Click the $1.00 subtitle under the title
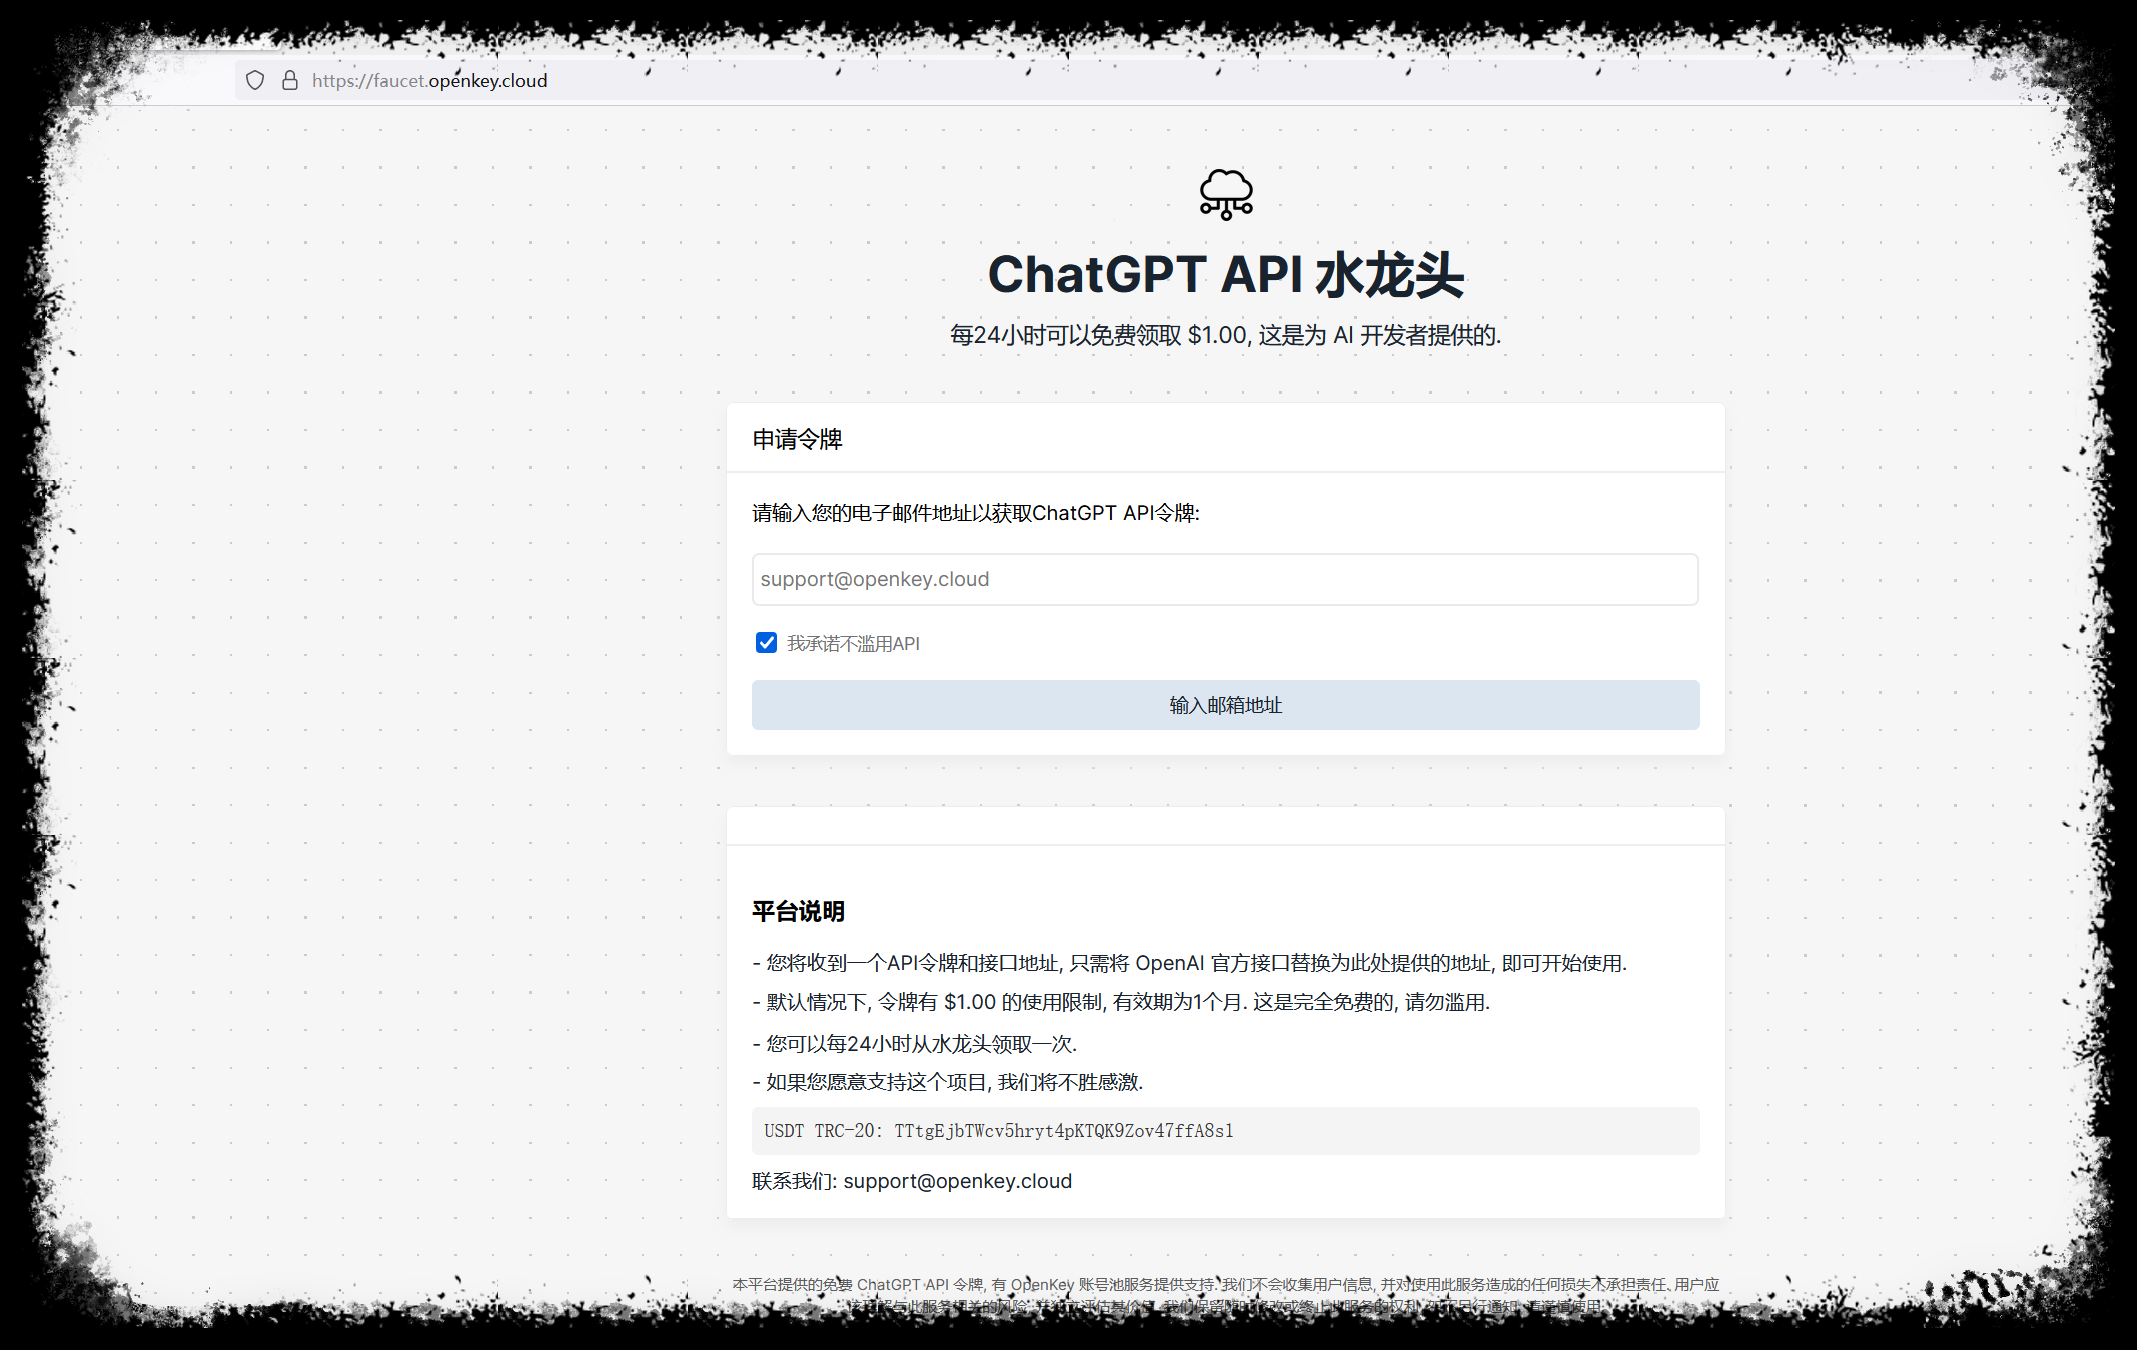The width and height of the screenshot is (2137, 1350). coord(1224,337)
